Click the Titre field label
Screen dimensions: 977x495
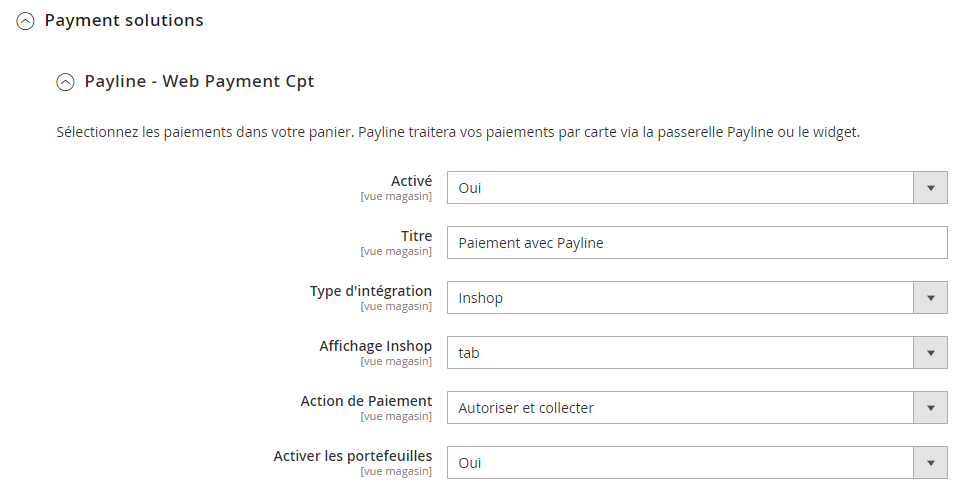(x=416, y=236)
